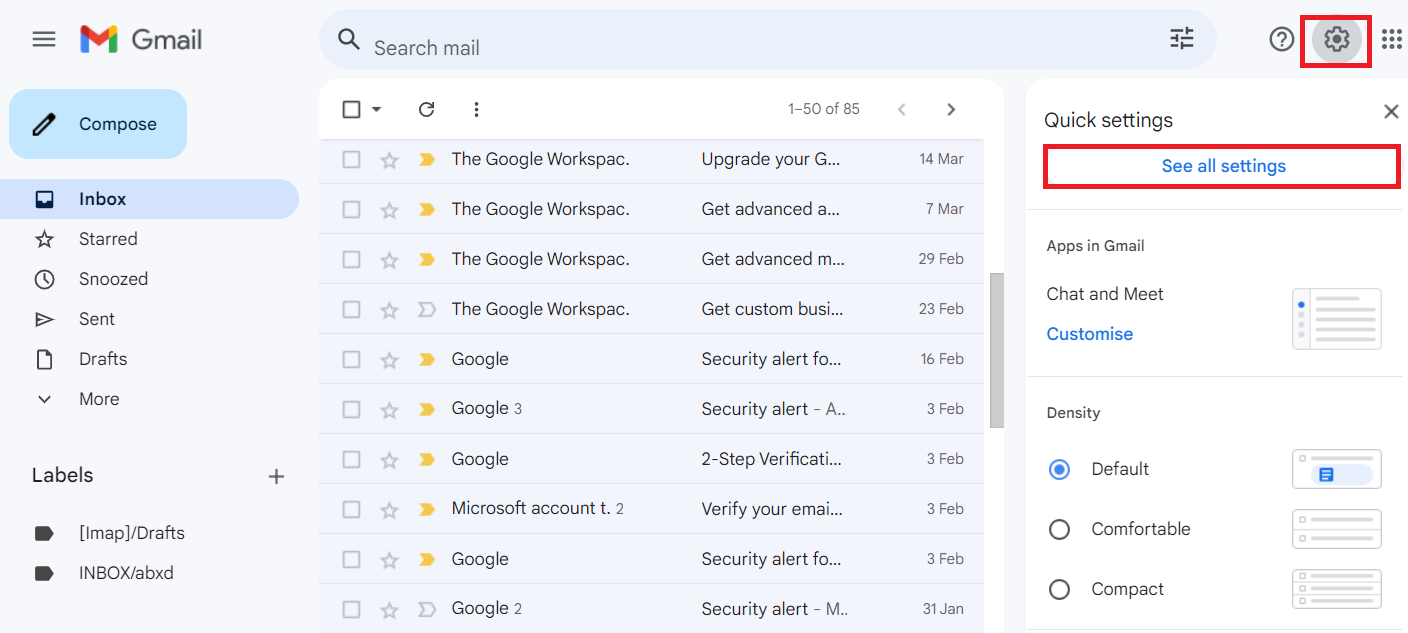Open the Support help question-mark icon
1408x633 pixels.
click(1281, 40)
